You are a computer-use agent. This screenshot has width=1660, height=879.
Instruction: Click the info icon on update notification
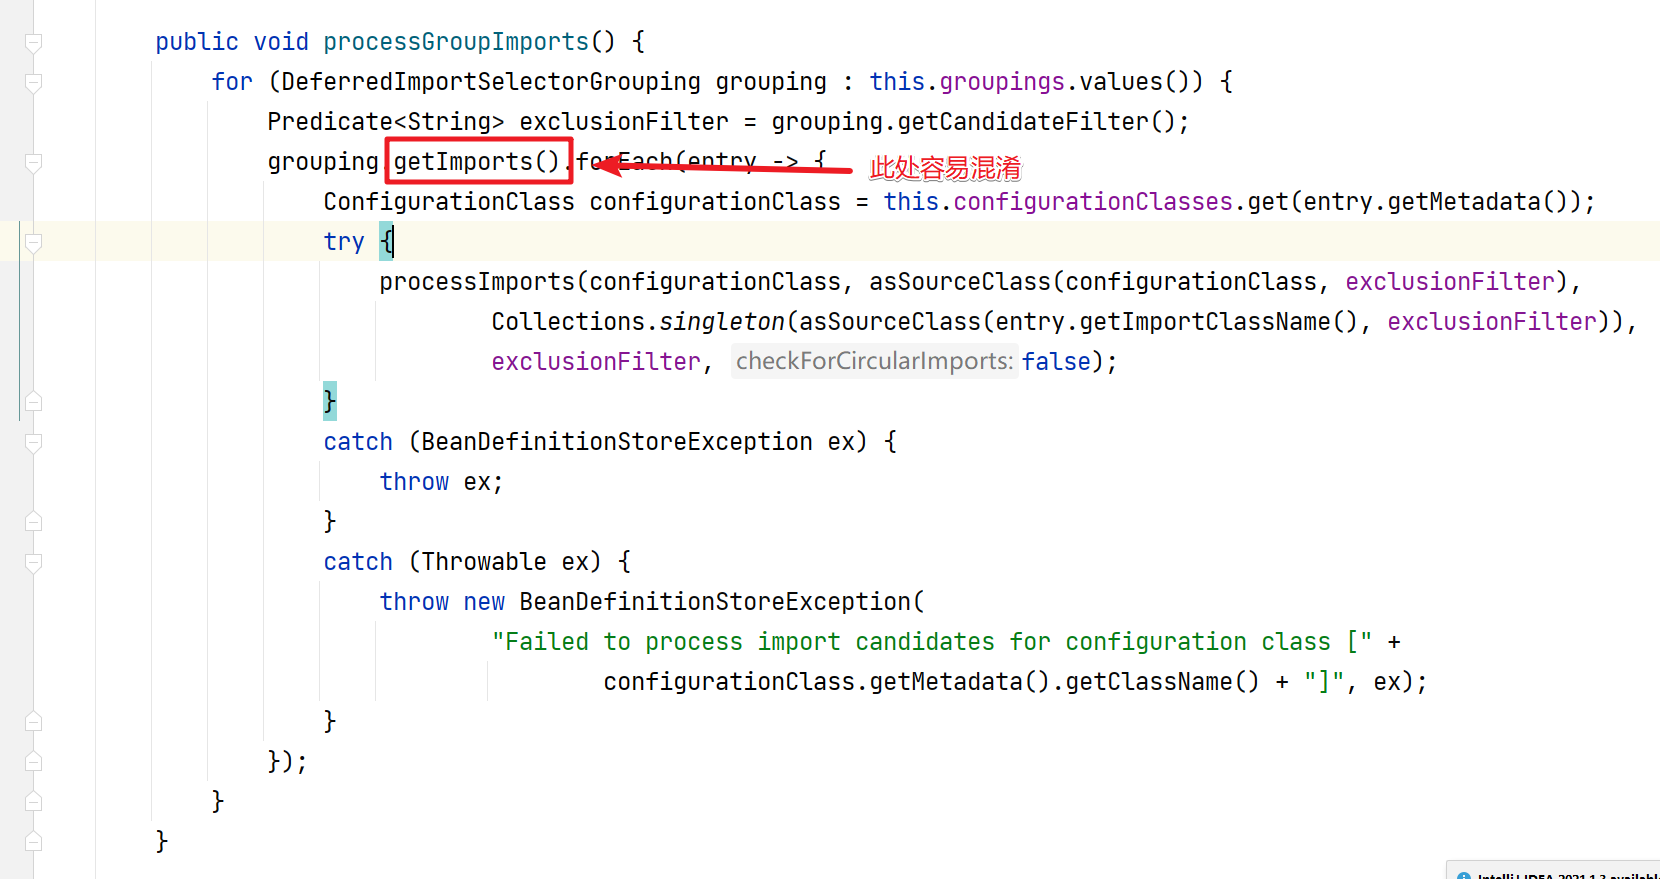pyautogui.click(x=1464, y=875)
